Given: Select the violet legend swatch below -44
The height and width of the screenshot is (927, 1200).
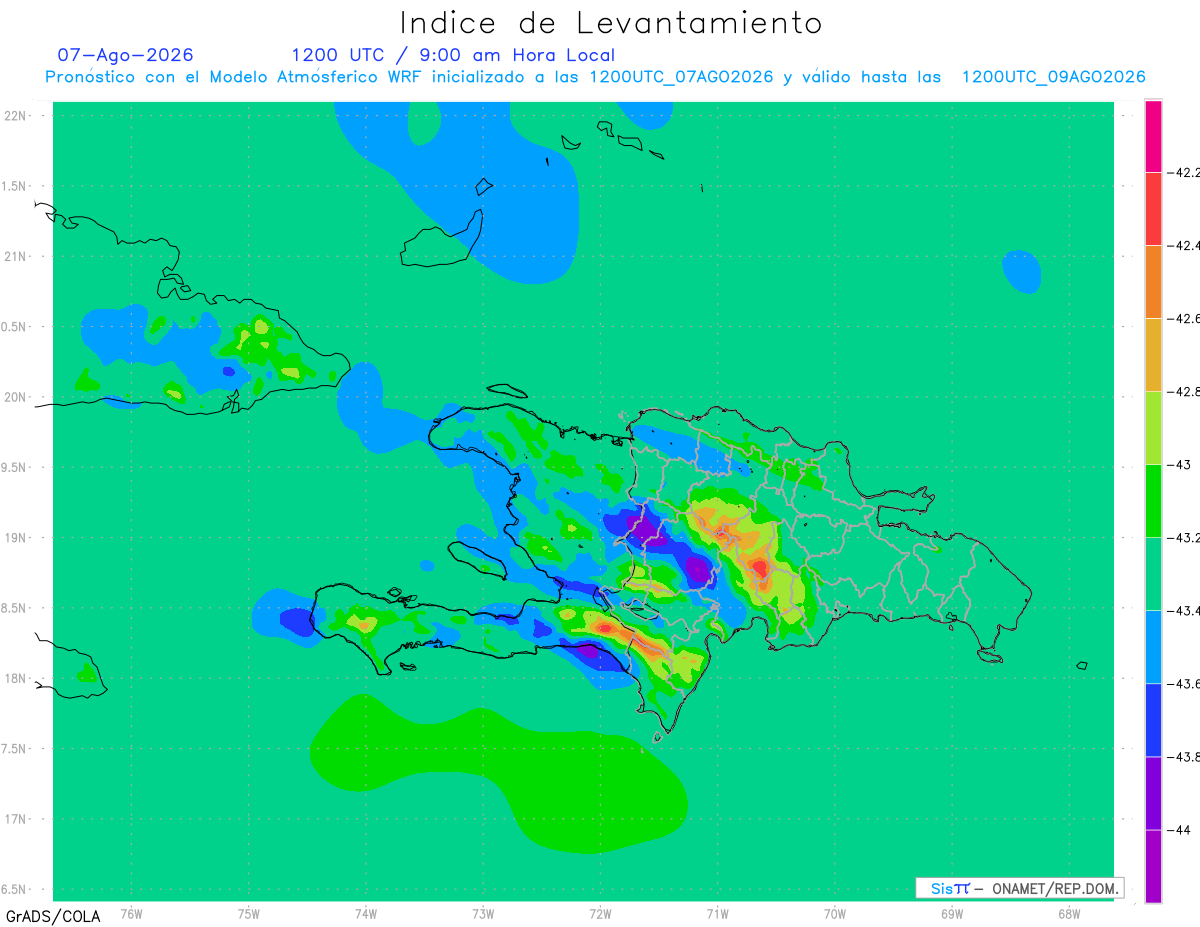Looking at the screenshot, I should [1153, 866].
